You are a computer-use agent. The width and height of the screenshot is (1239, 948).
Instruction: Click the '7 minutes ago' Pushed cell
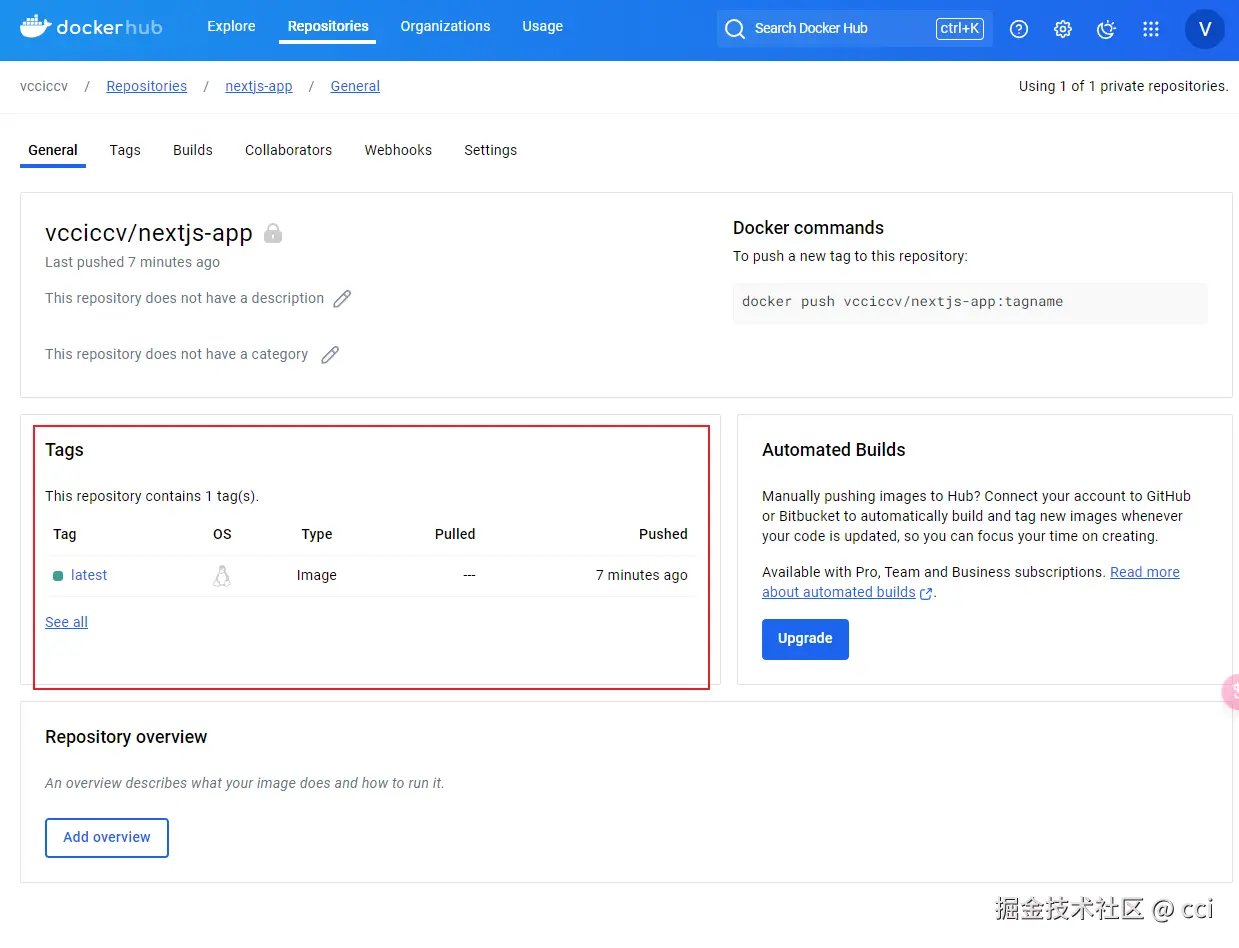point(642,575)
